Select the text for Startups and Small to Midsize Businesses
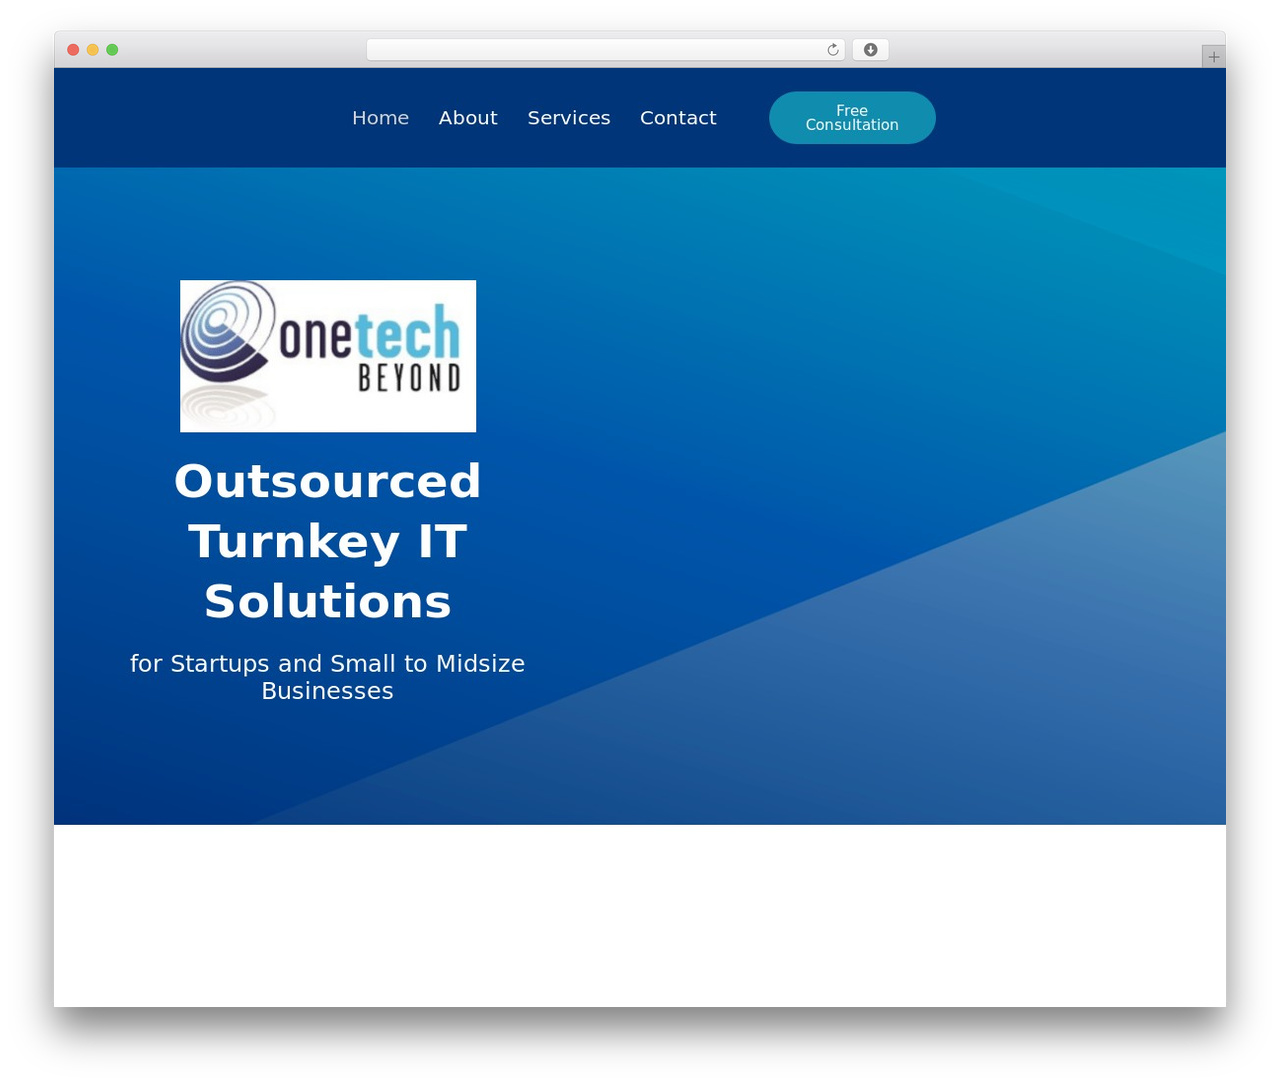1280x1084 pixels. [x=328, y=677]
